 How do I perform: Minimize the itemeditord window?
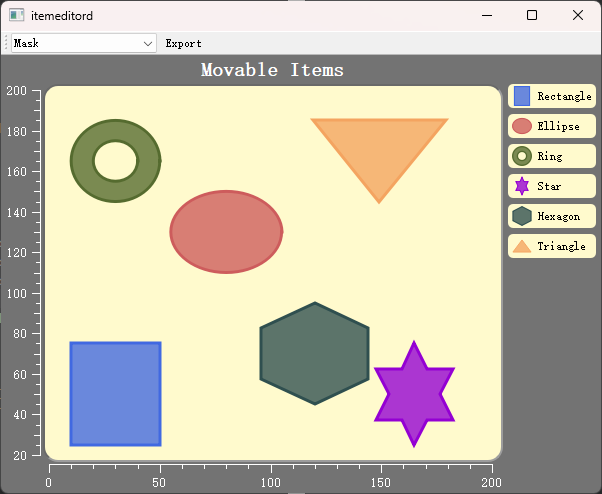tap(487, 15)
